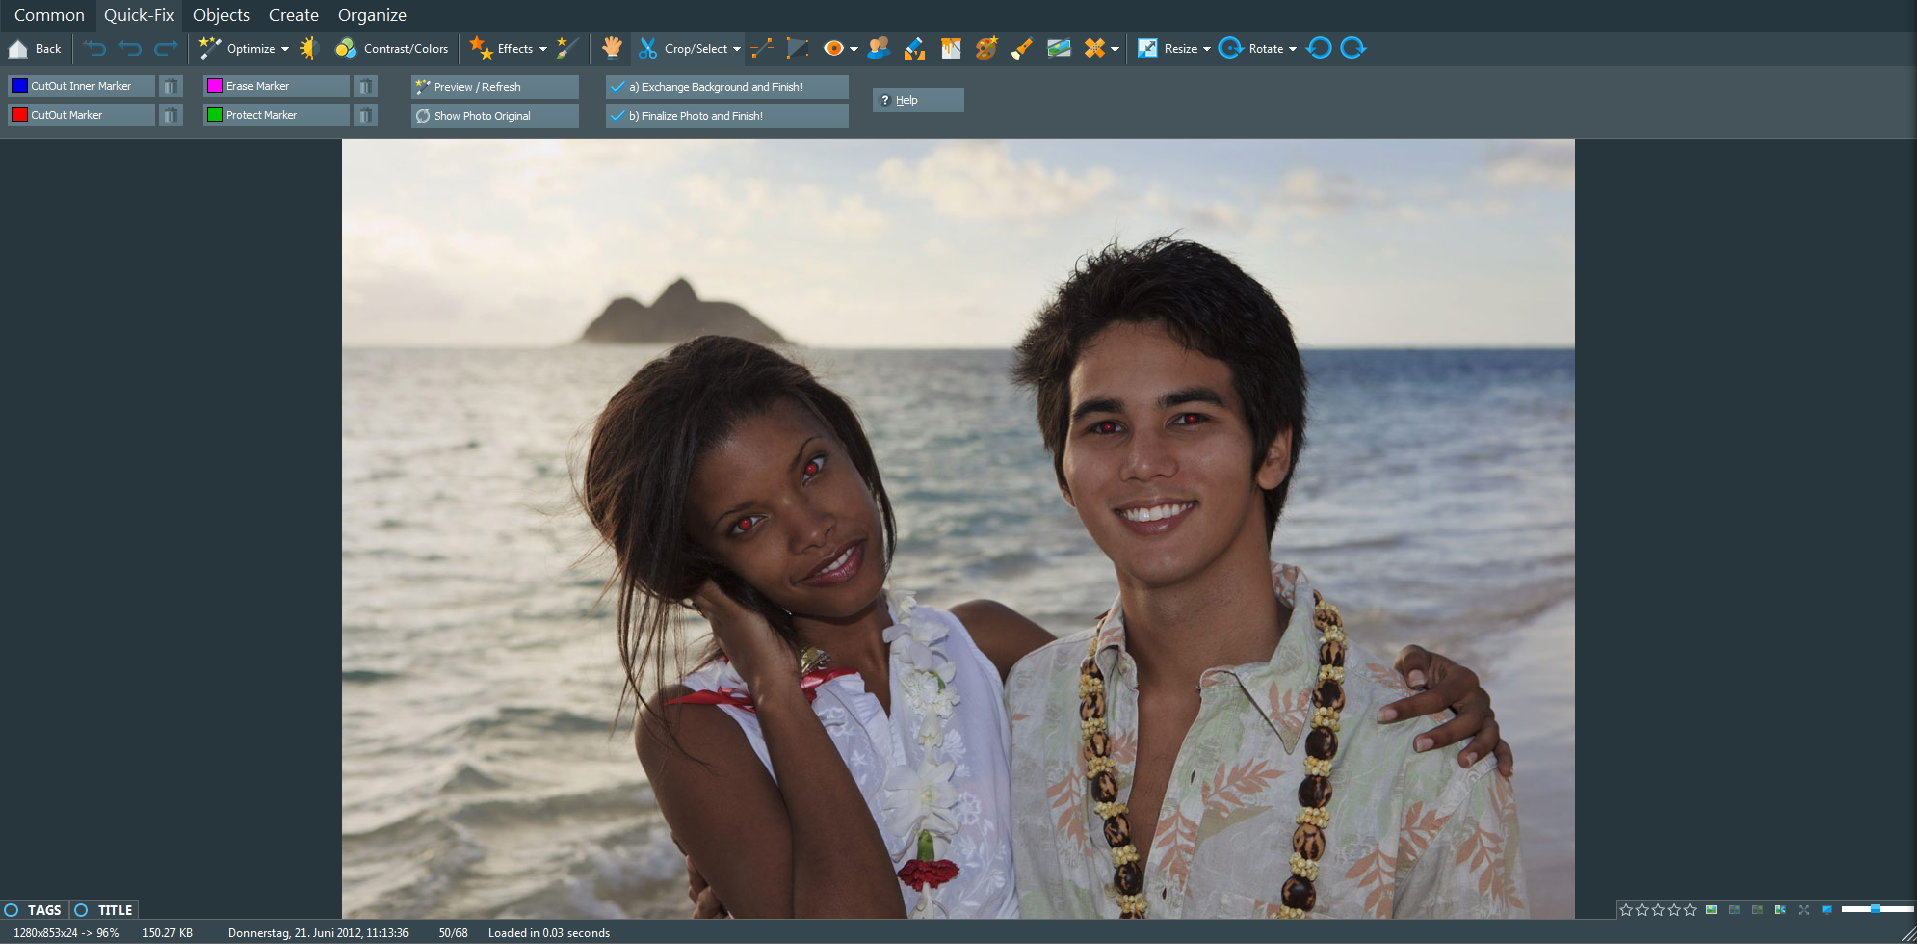Viewport: 1917px width, 944px height.
Task: Click the two-people portrait icon
Action: 879,48
